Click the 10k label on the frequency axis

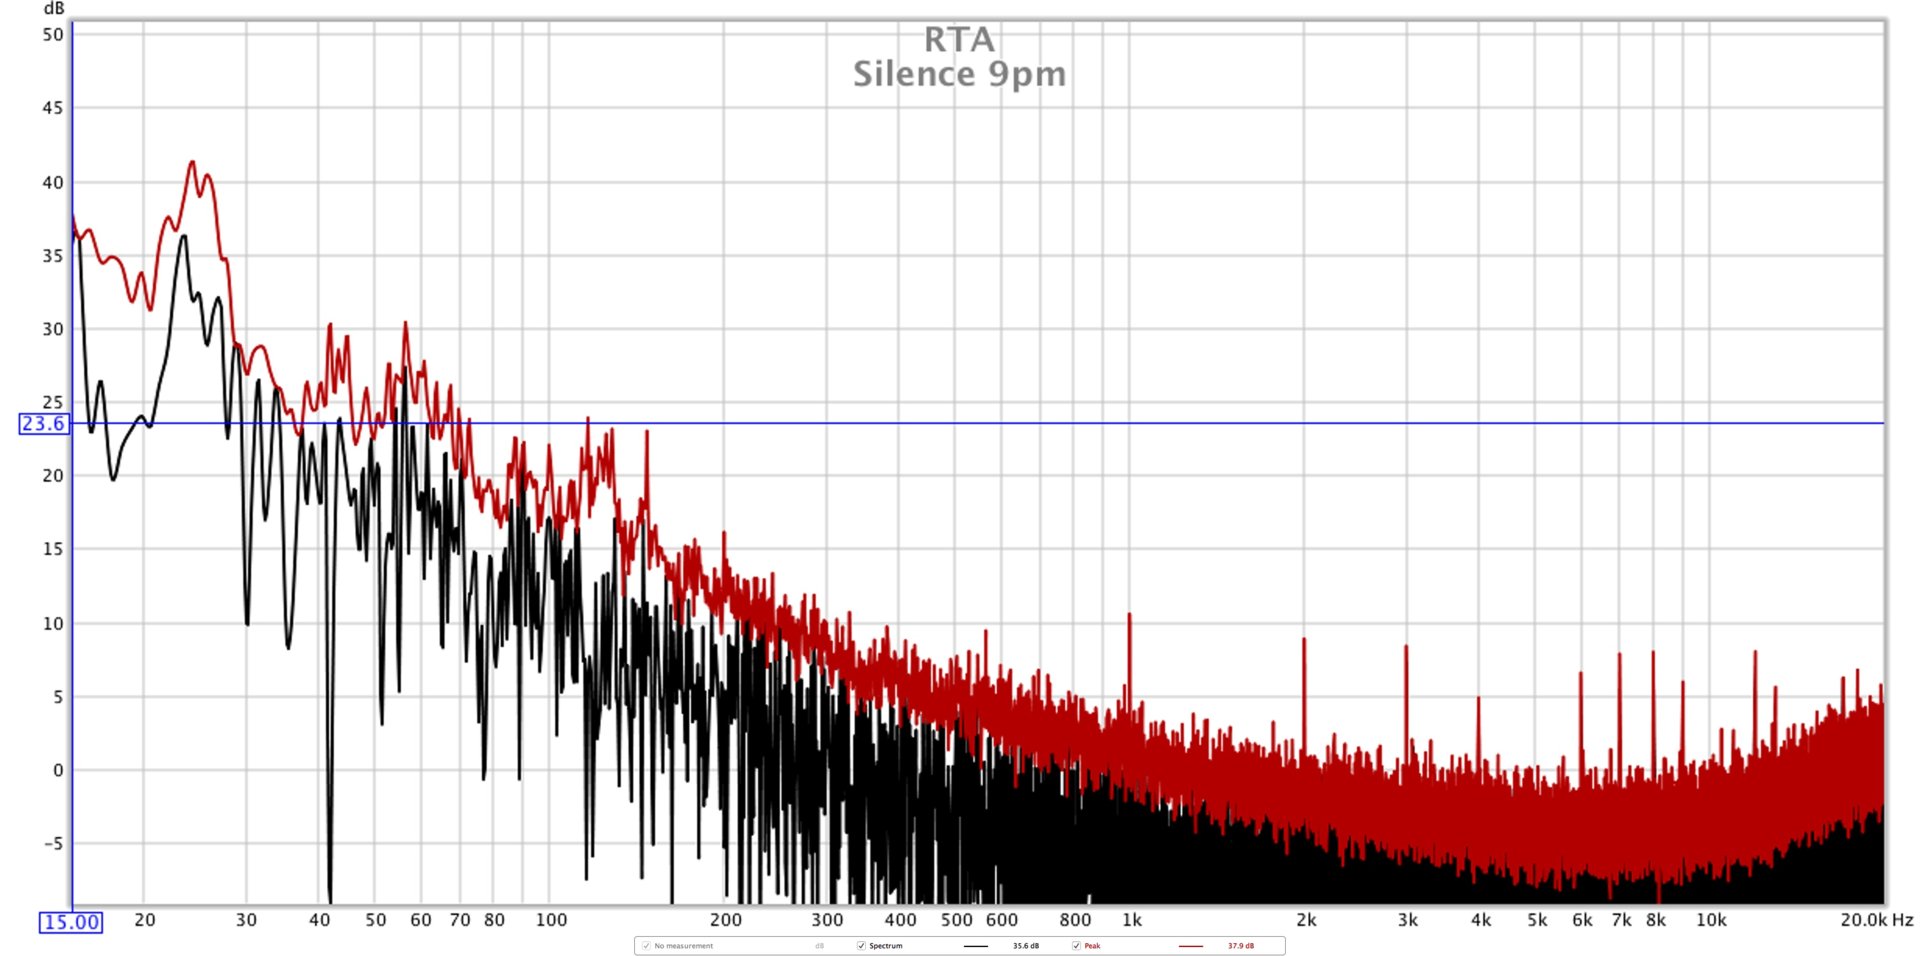click(1711, 920)
